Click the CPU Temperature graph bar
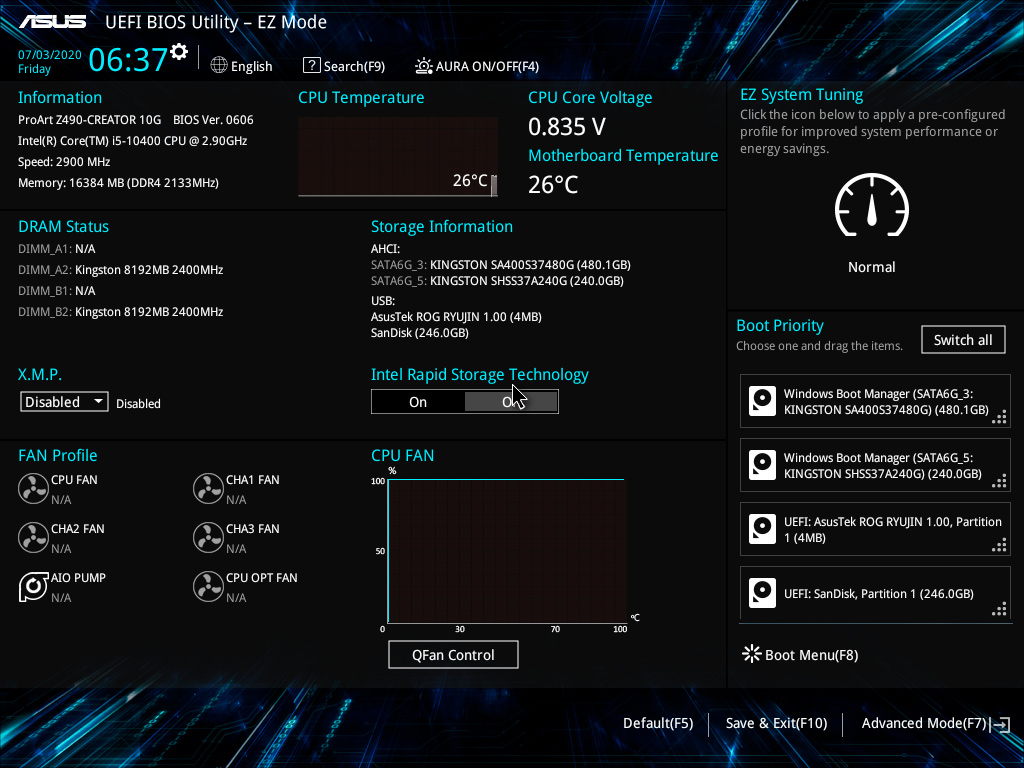This screenshot has height=768, width=1024. 494,185
